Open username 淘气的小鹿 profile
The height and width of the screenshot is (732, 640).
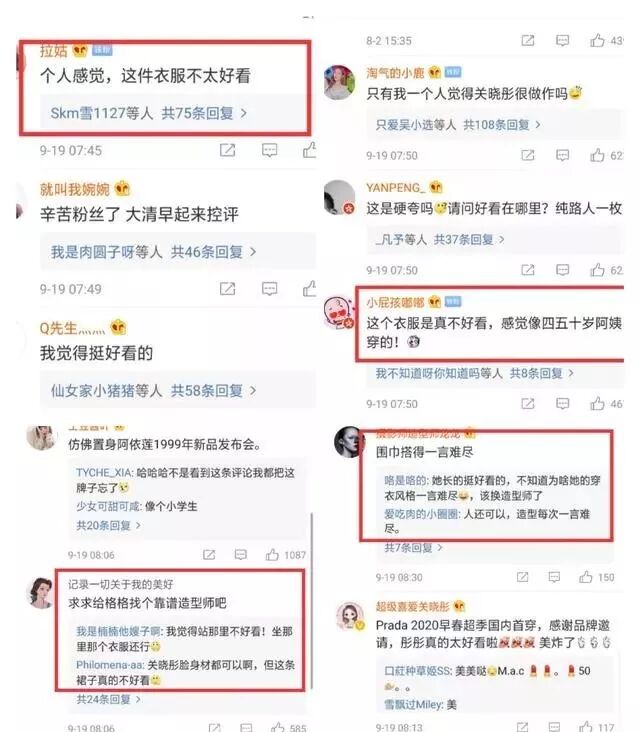click(x=395, y=72)
